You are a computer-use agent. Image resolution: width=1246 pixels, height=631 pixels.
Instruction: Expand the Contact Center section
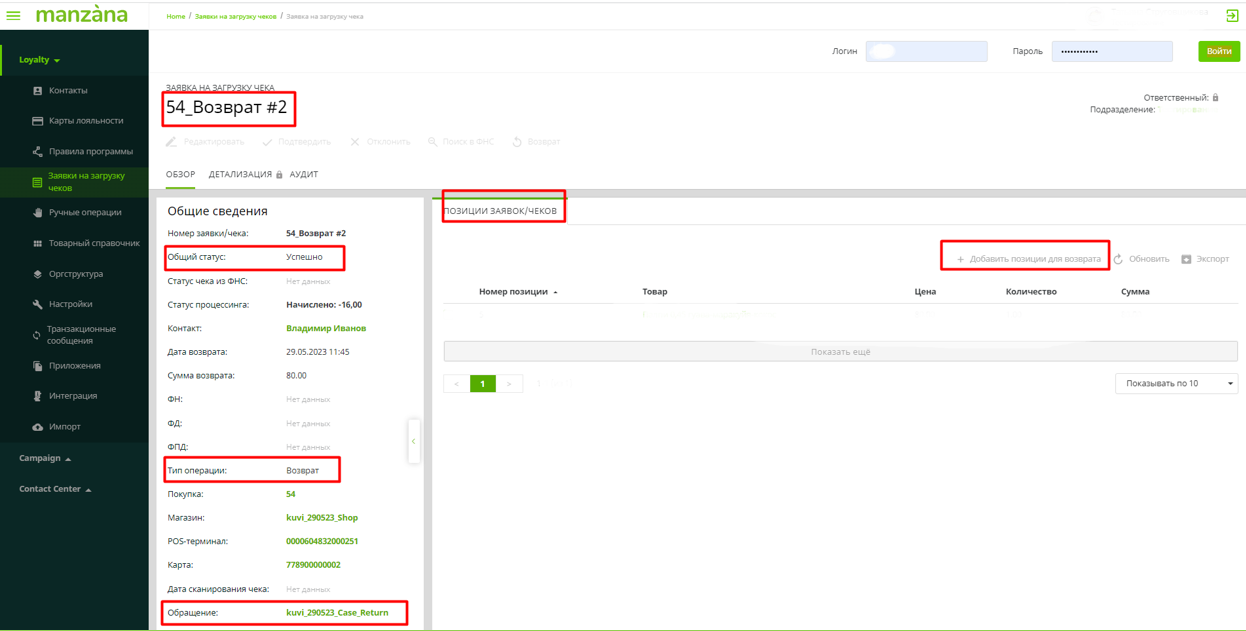(x=55, y=490)
